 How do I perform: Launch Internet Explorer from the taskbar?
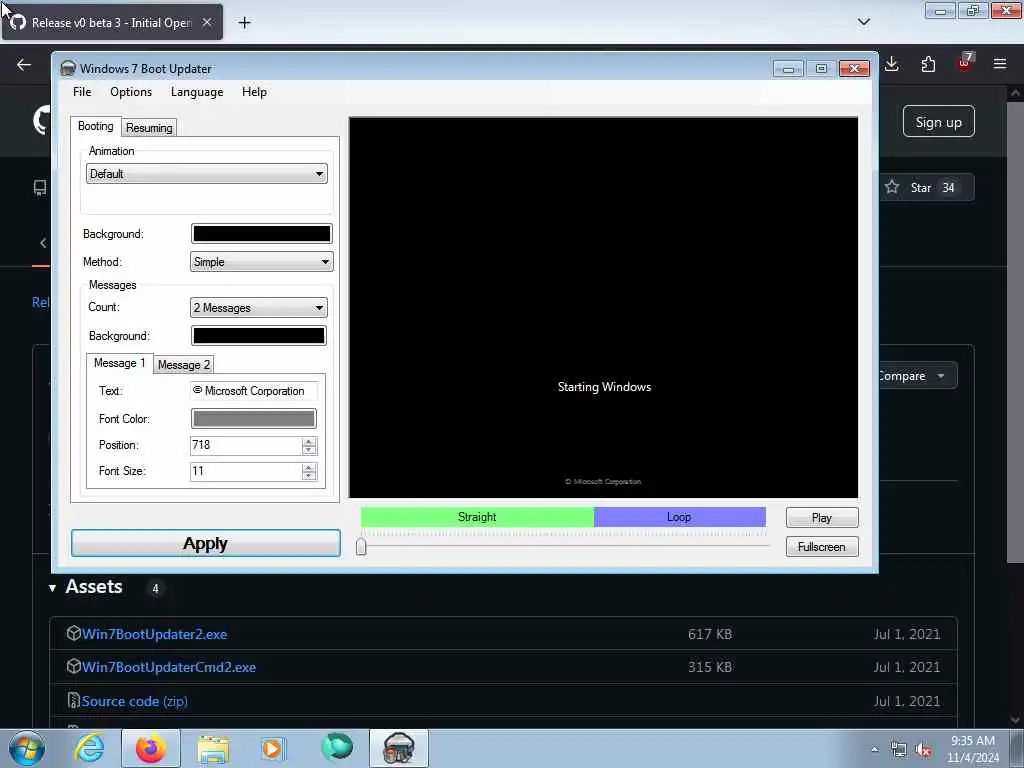pos(89,748)
